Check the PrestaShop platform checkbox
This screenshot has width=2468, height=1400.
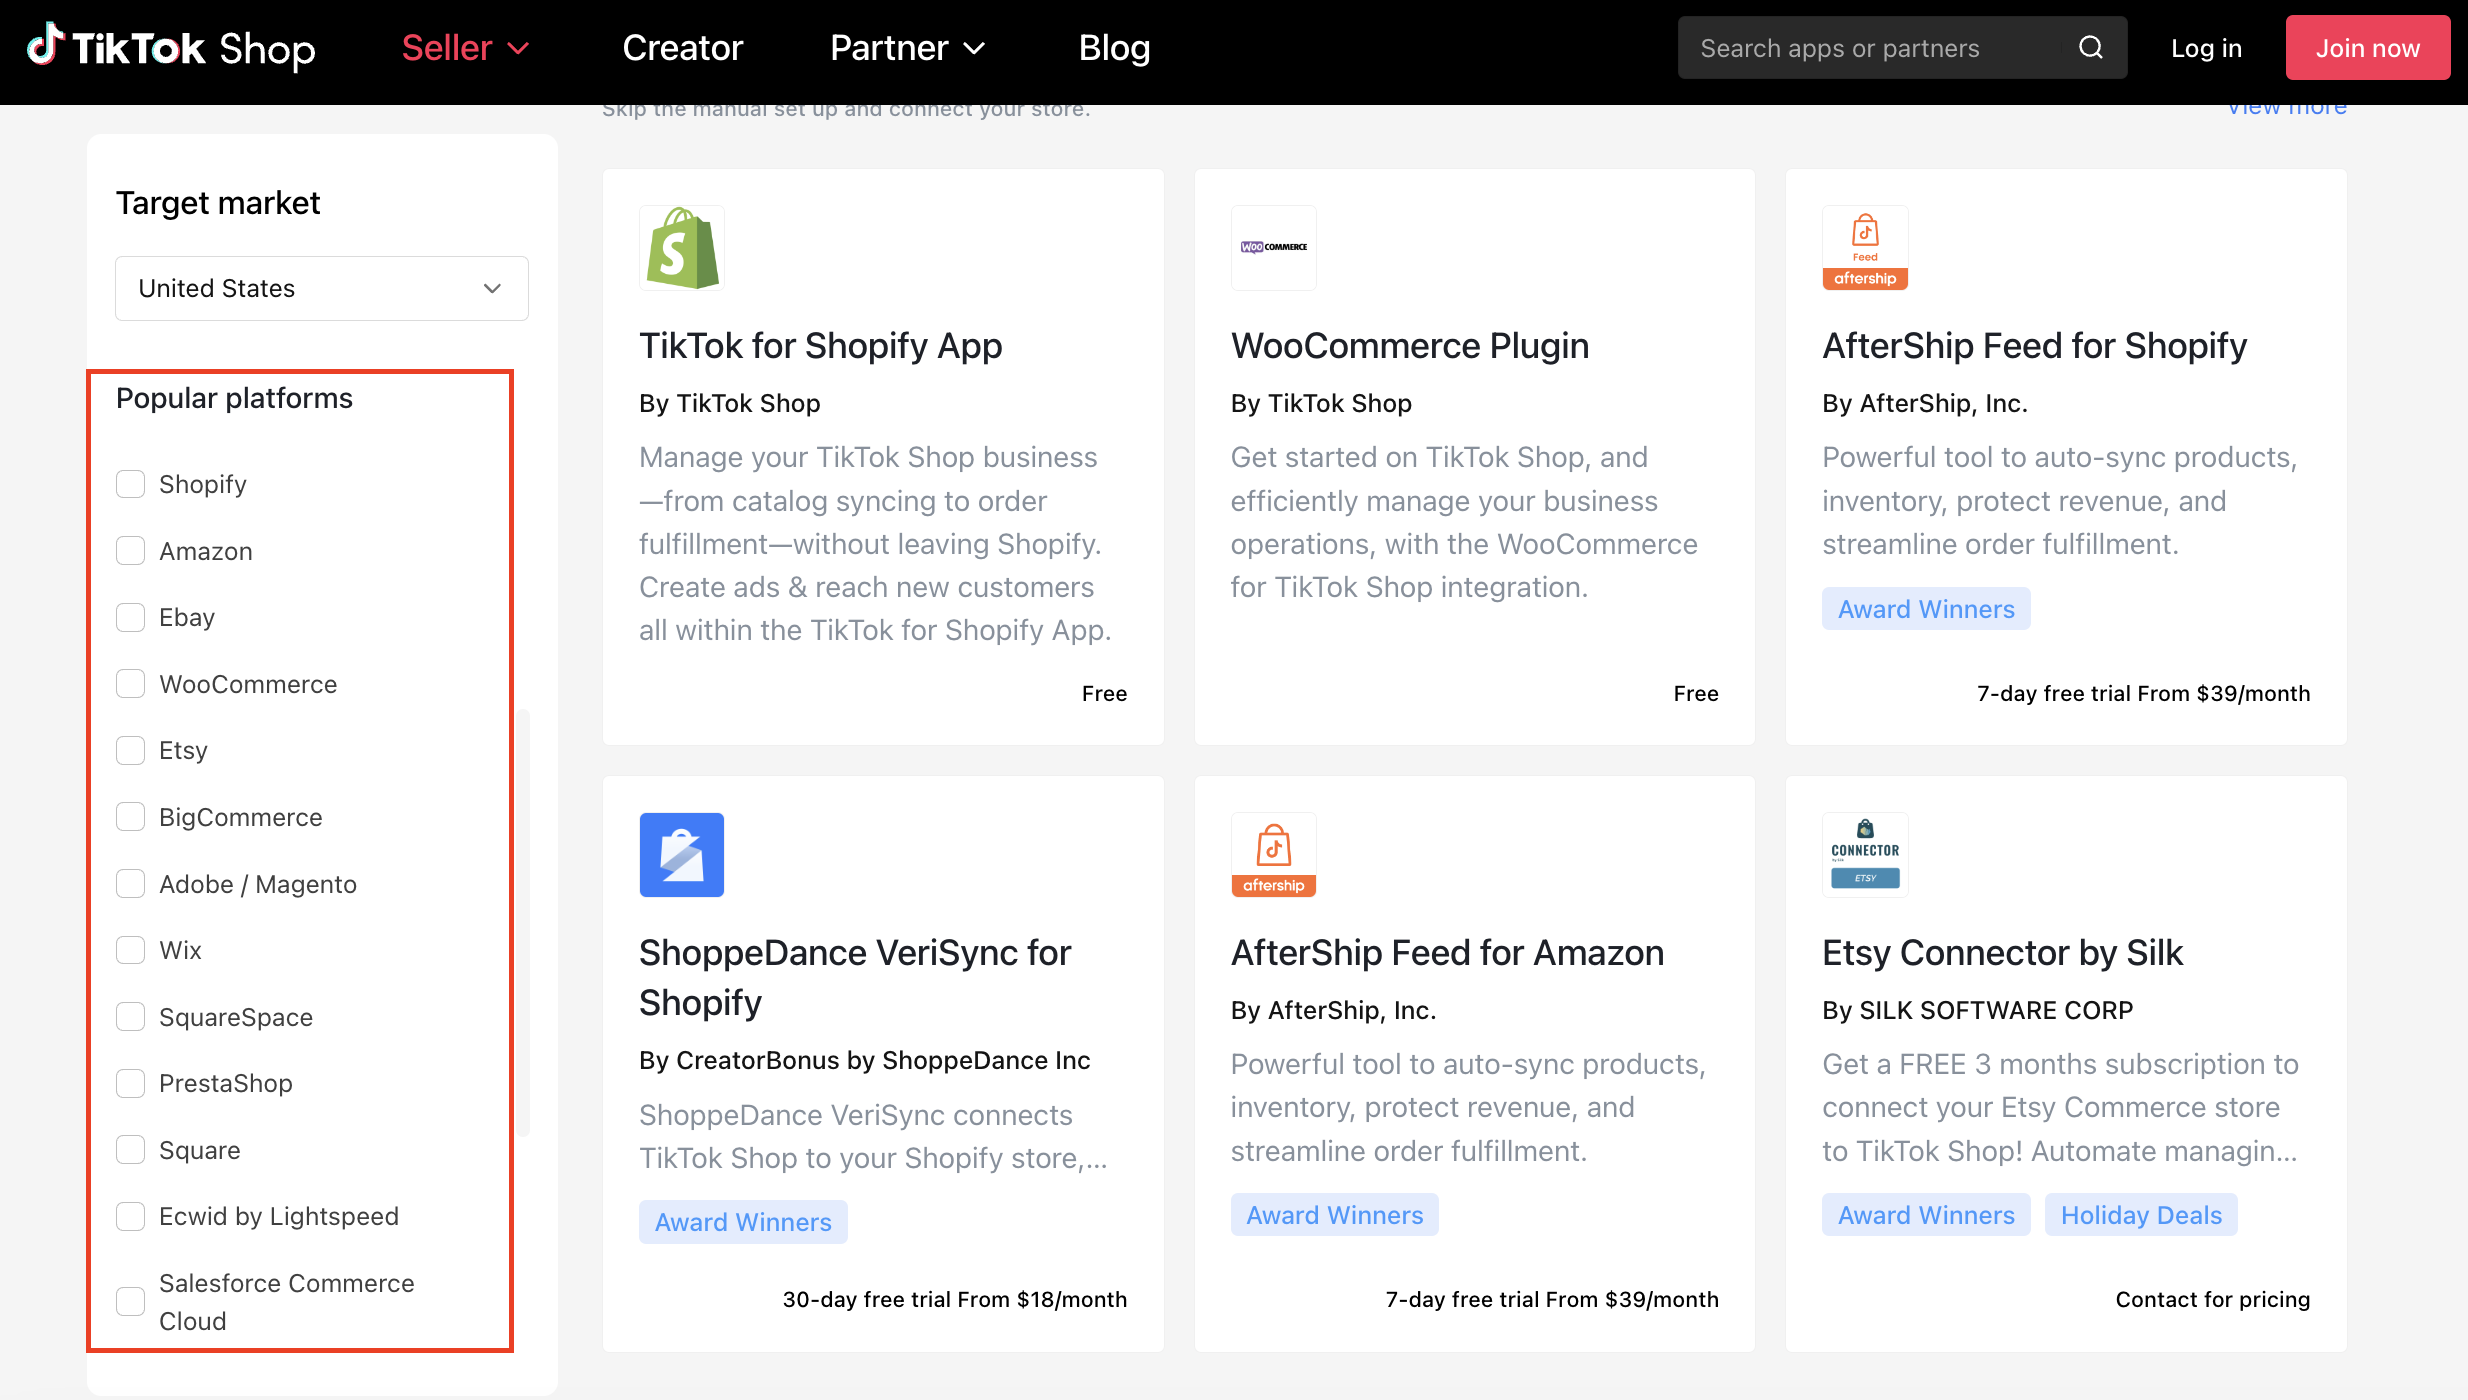coord(130,1083)
